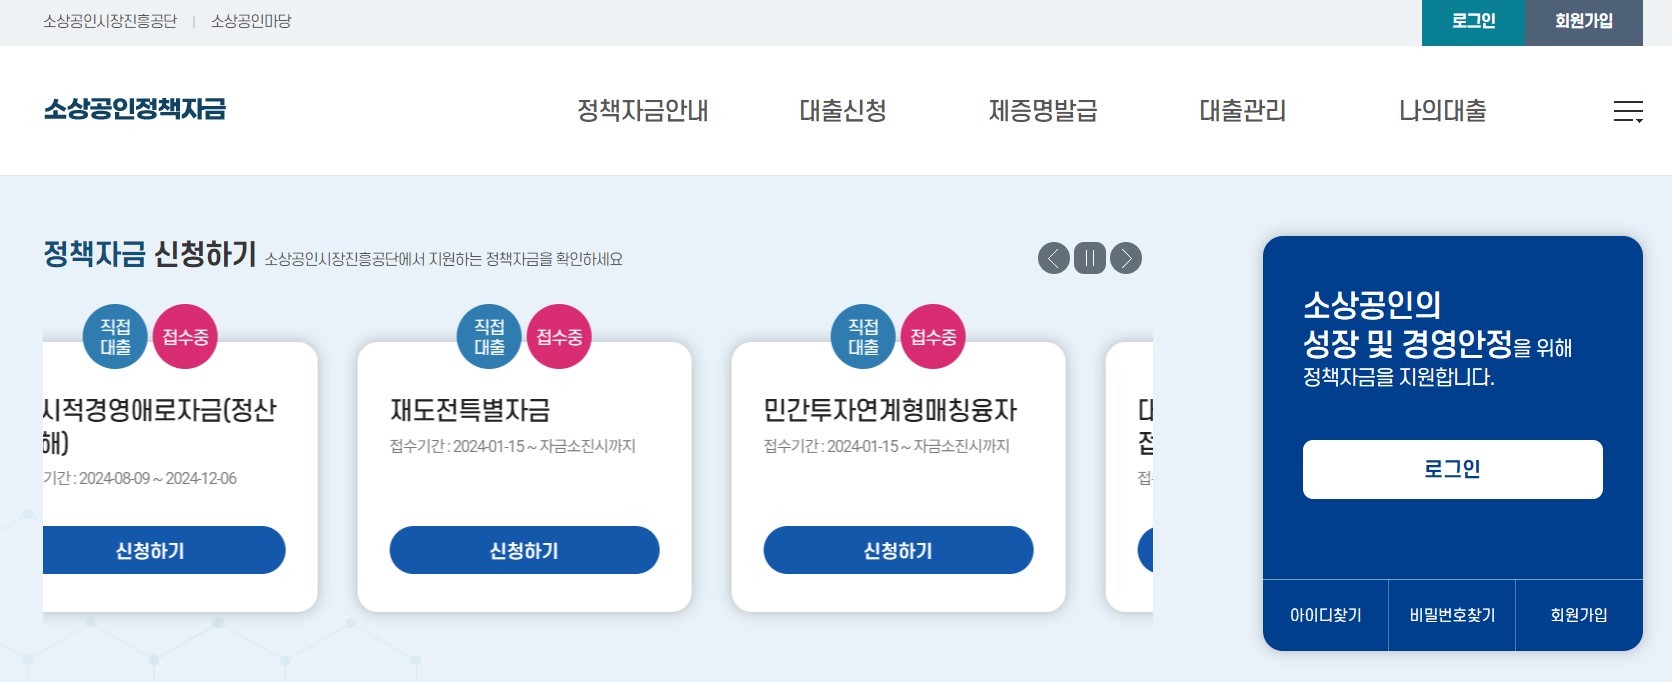Navigate to 나의대출
The width and height of the screenshot is (1672, 682).
1441,111
